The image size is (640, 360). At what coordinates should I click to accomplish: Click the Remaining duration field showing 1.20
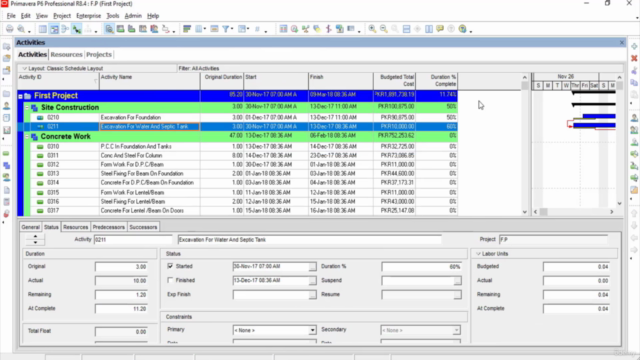coord(121,295)
